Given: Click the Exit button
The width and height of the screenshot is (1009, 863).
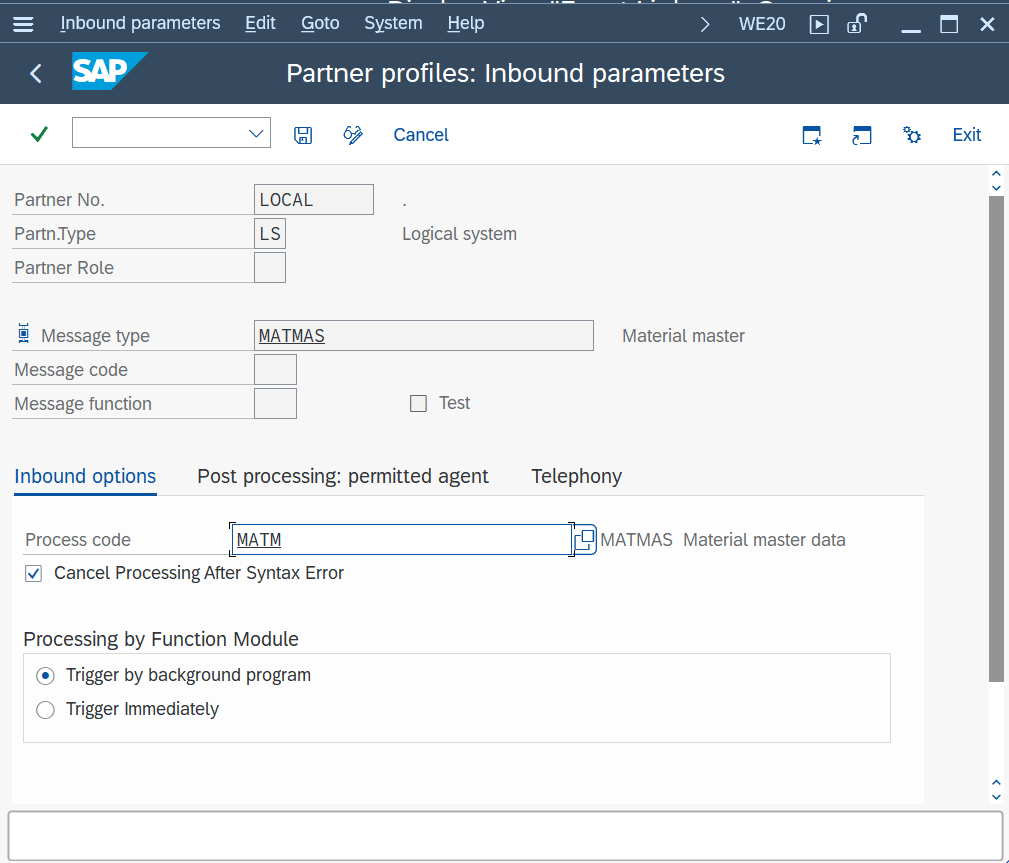Looking at the screenshot, I should coord(966,135).
